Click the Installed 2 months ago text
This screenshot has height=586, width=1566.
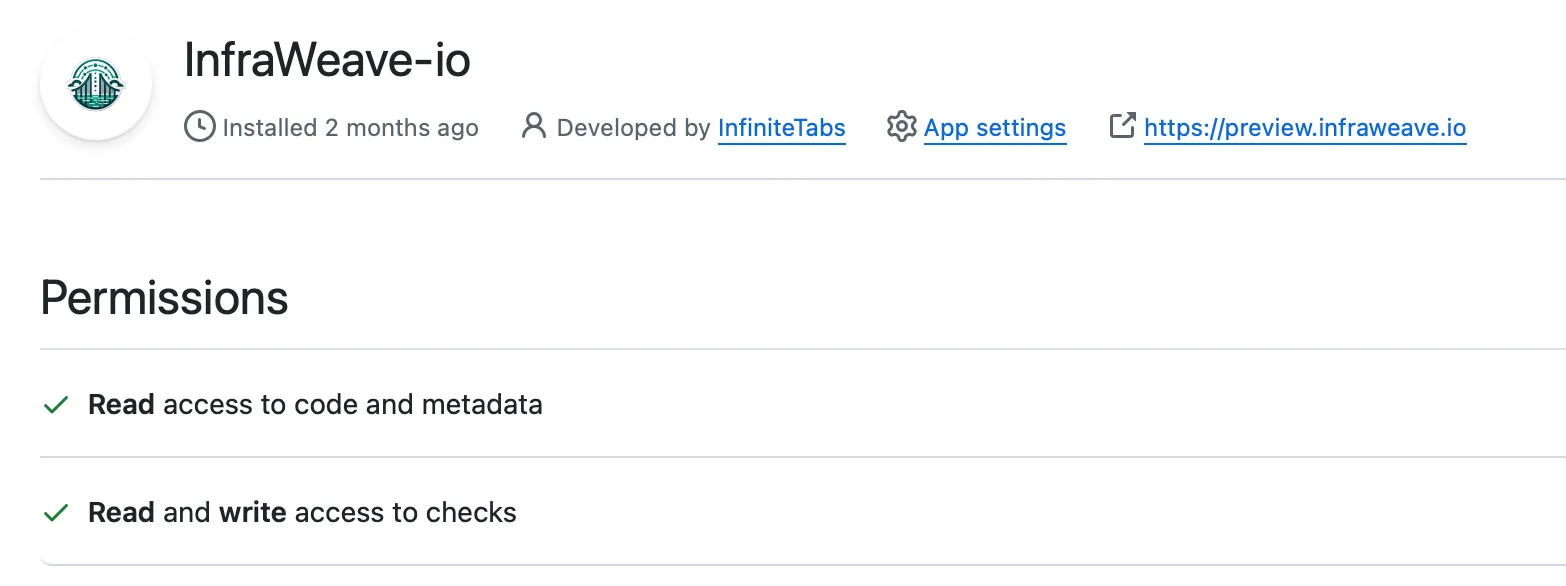pos(350,128)
